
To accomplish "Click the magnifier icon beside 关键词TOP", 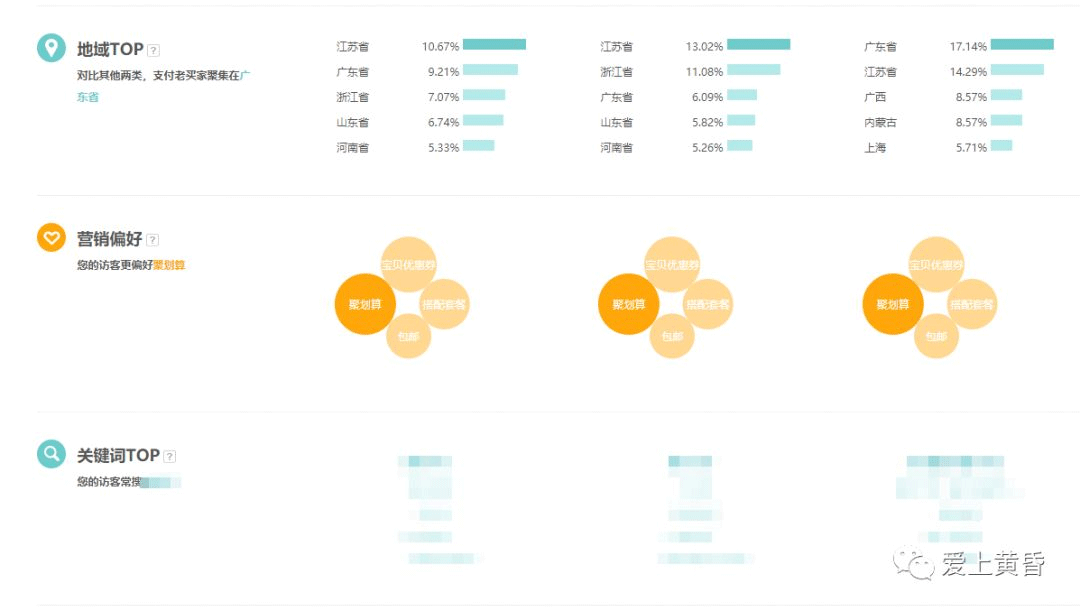I will (51, 454).
